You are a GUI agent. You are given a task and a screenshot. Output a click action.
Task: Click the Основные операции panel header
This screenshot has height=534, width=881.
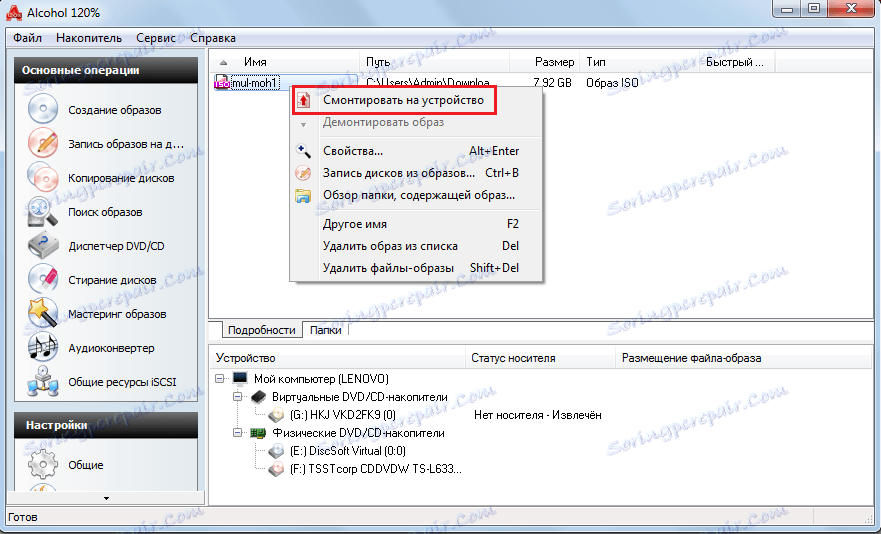point(106,70)
